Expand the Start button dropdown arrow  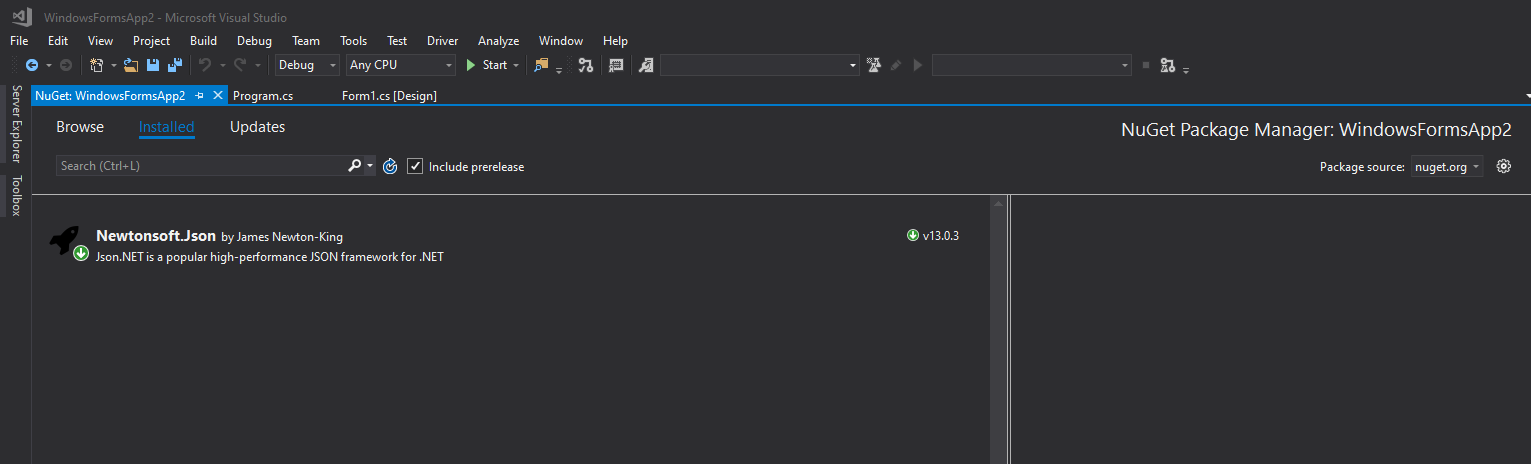tap(516, 65)
